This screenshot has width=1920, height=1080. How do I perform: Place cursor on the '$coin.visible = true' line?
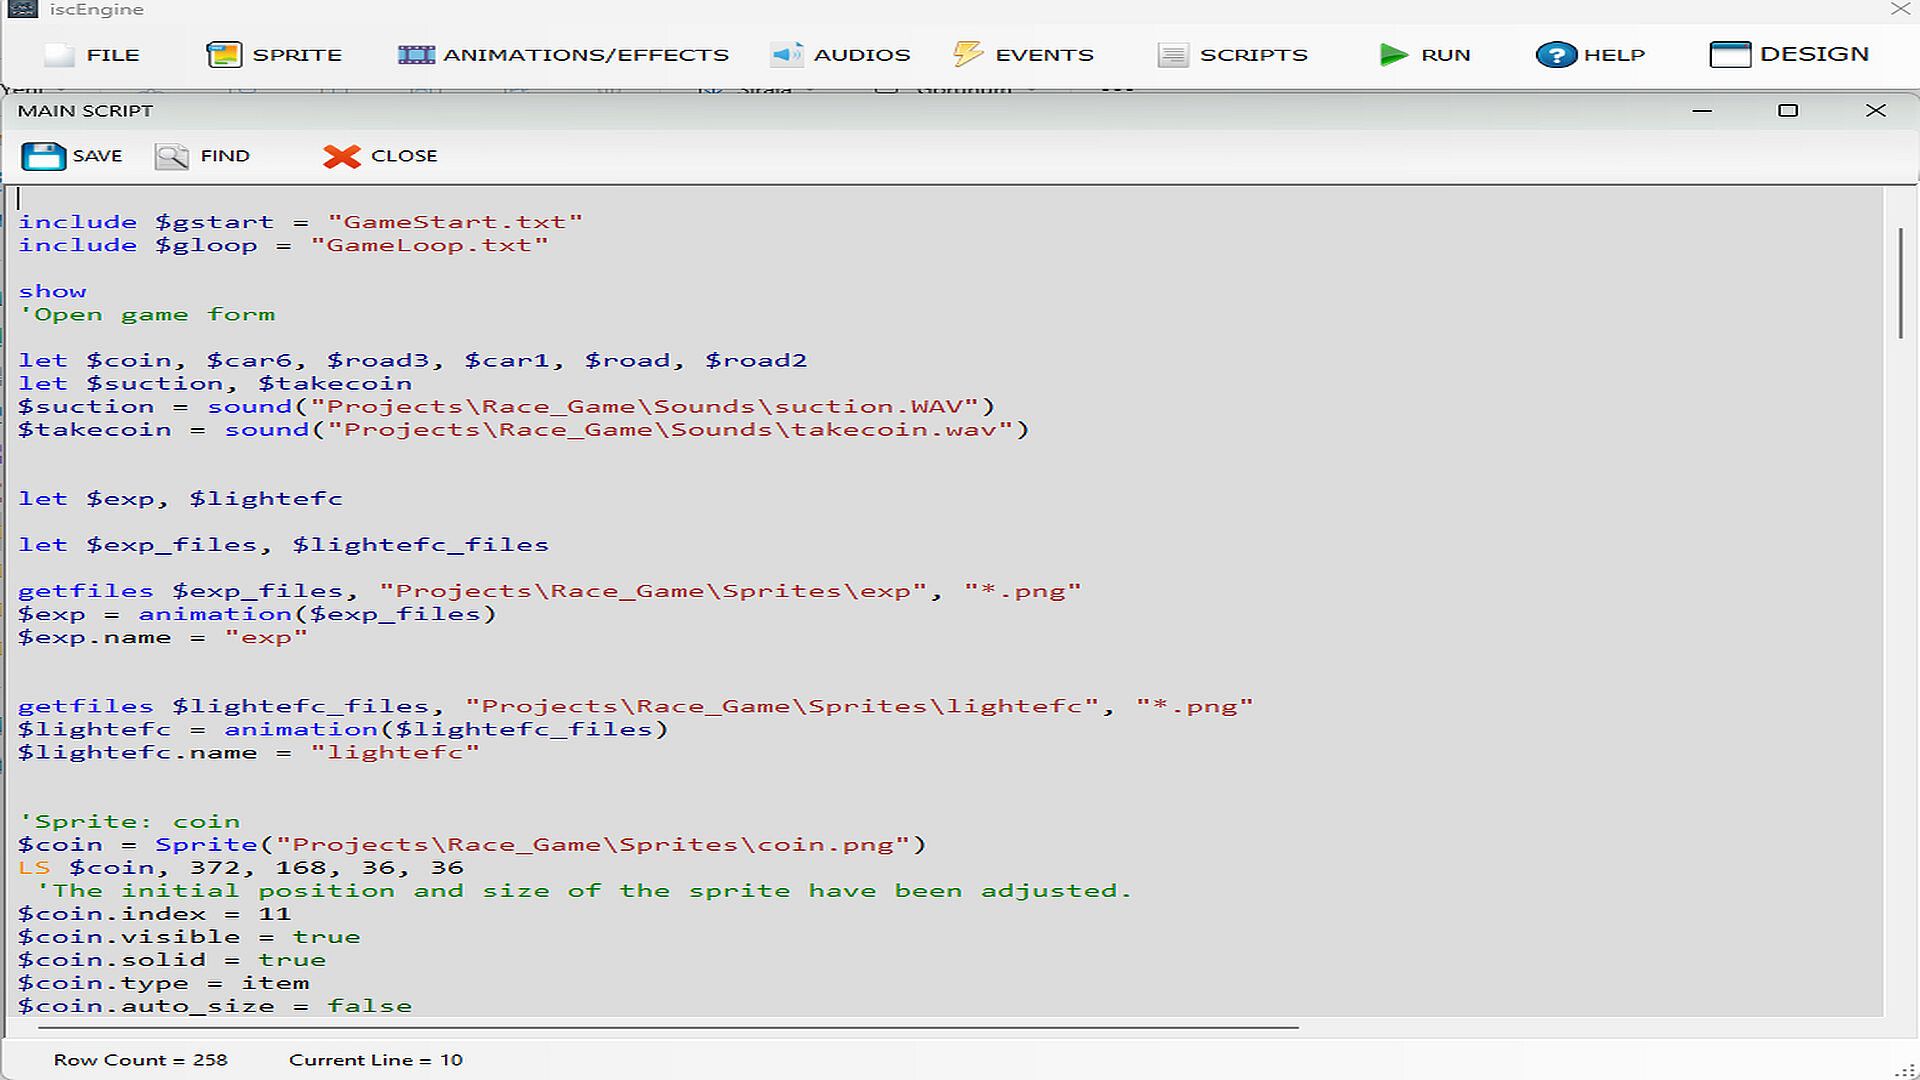point(189,937)
